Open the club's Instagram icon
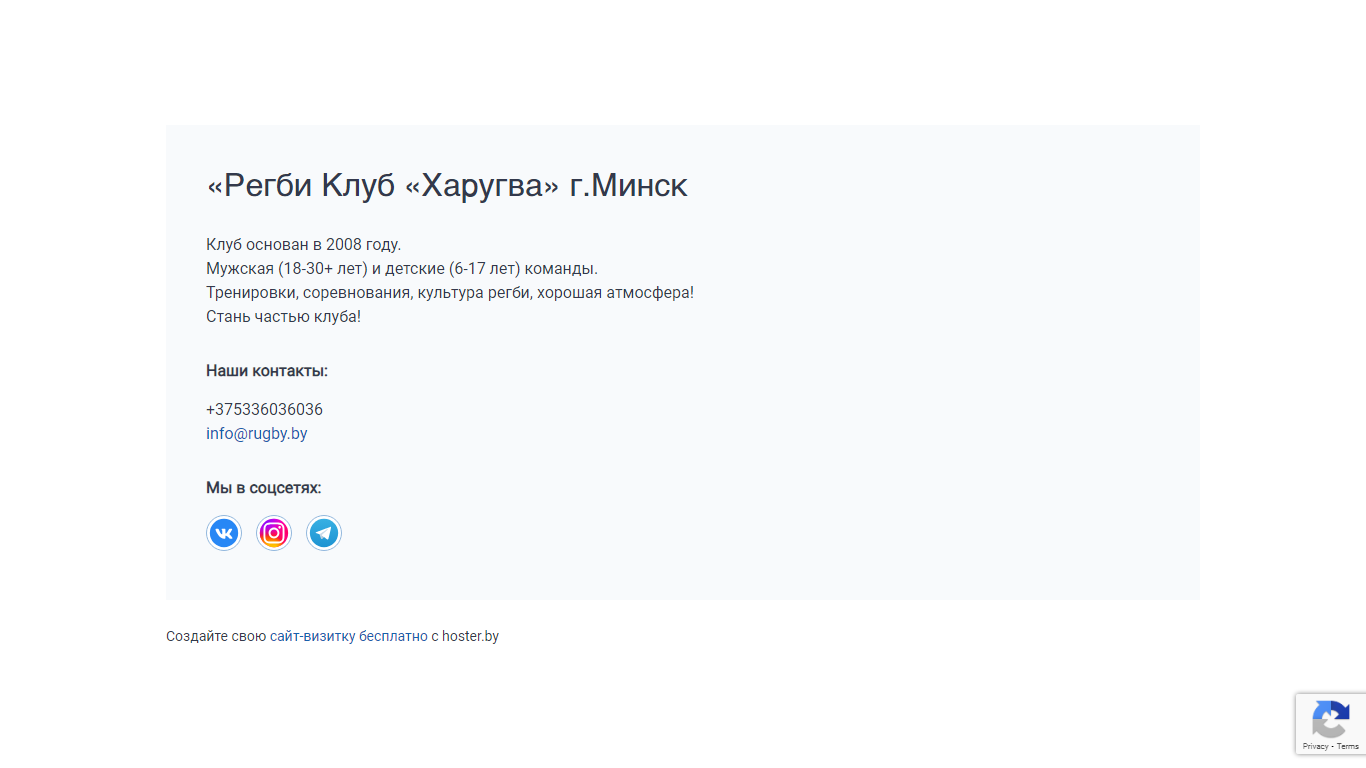This screenshot has width=1366, height=768. pos(274,533)
